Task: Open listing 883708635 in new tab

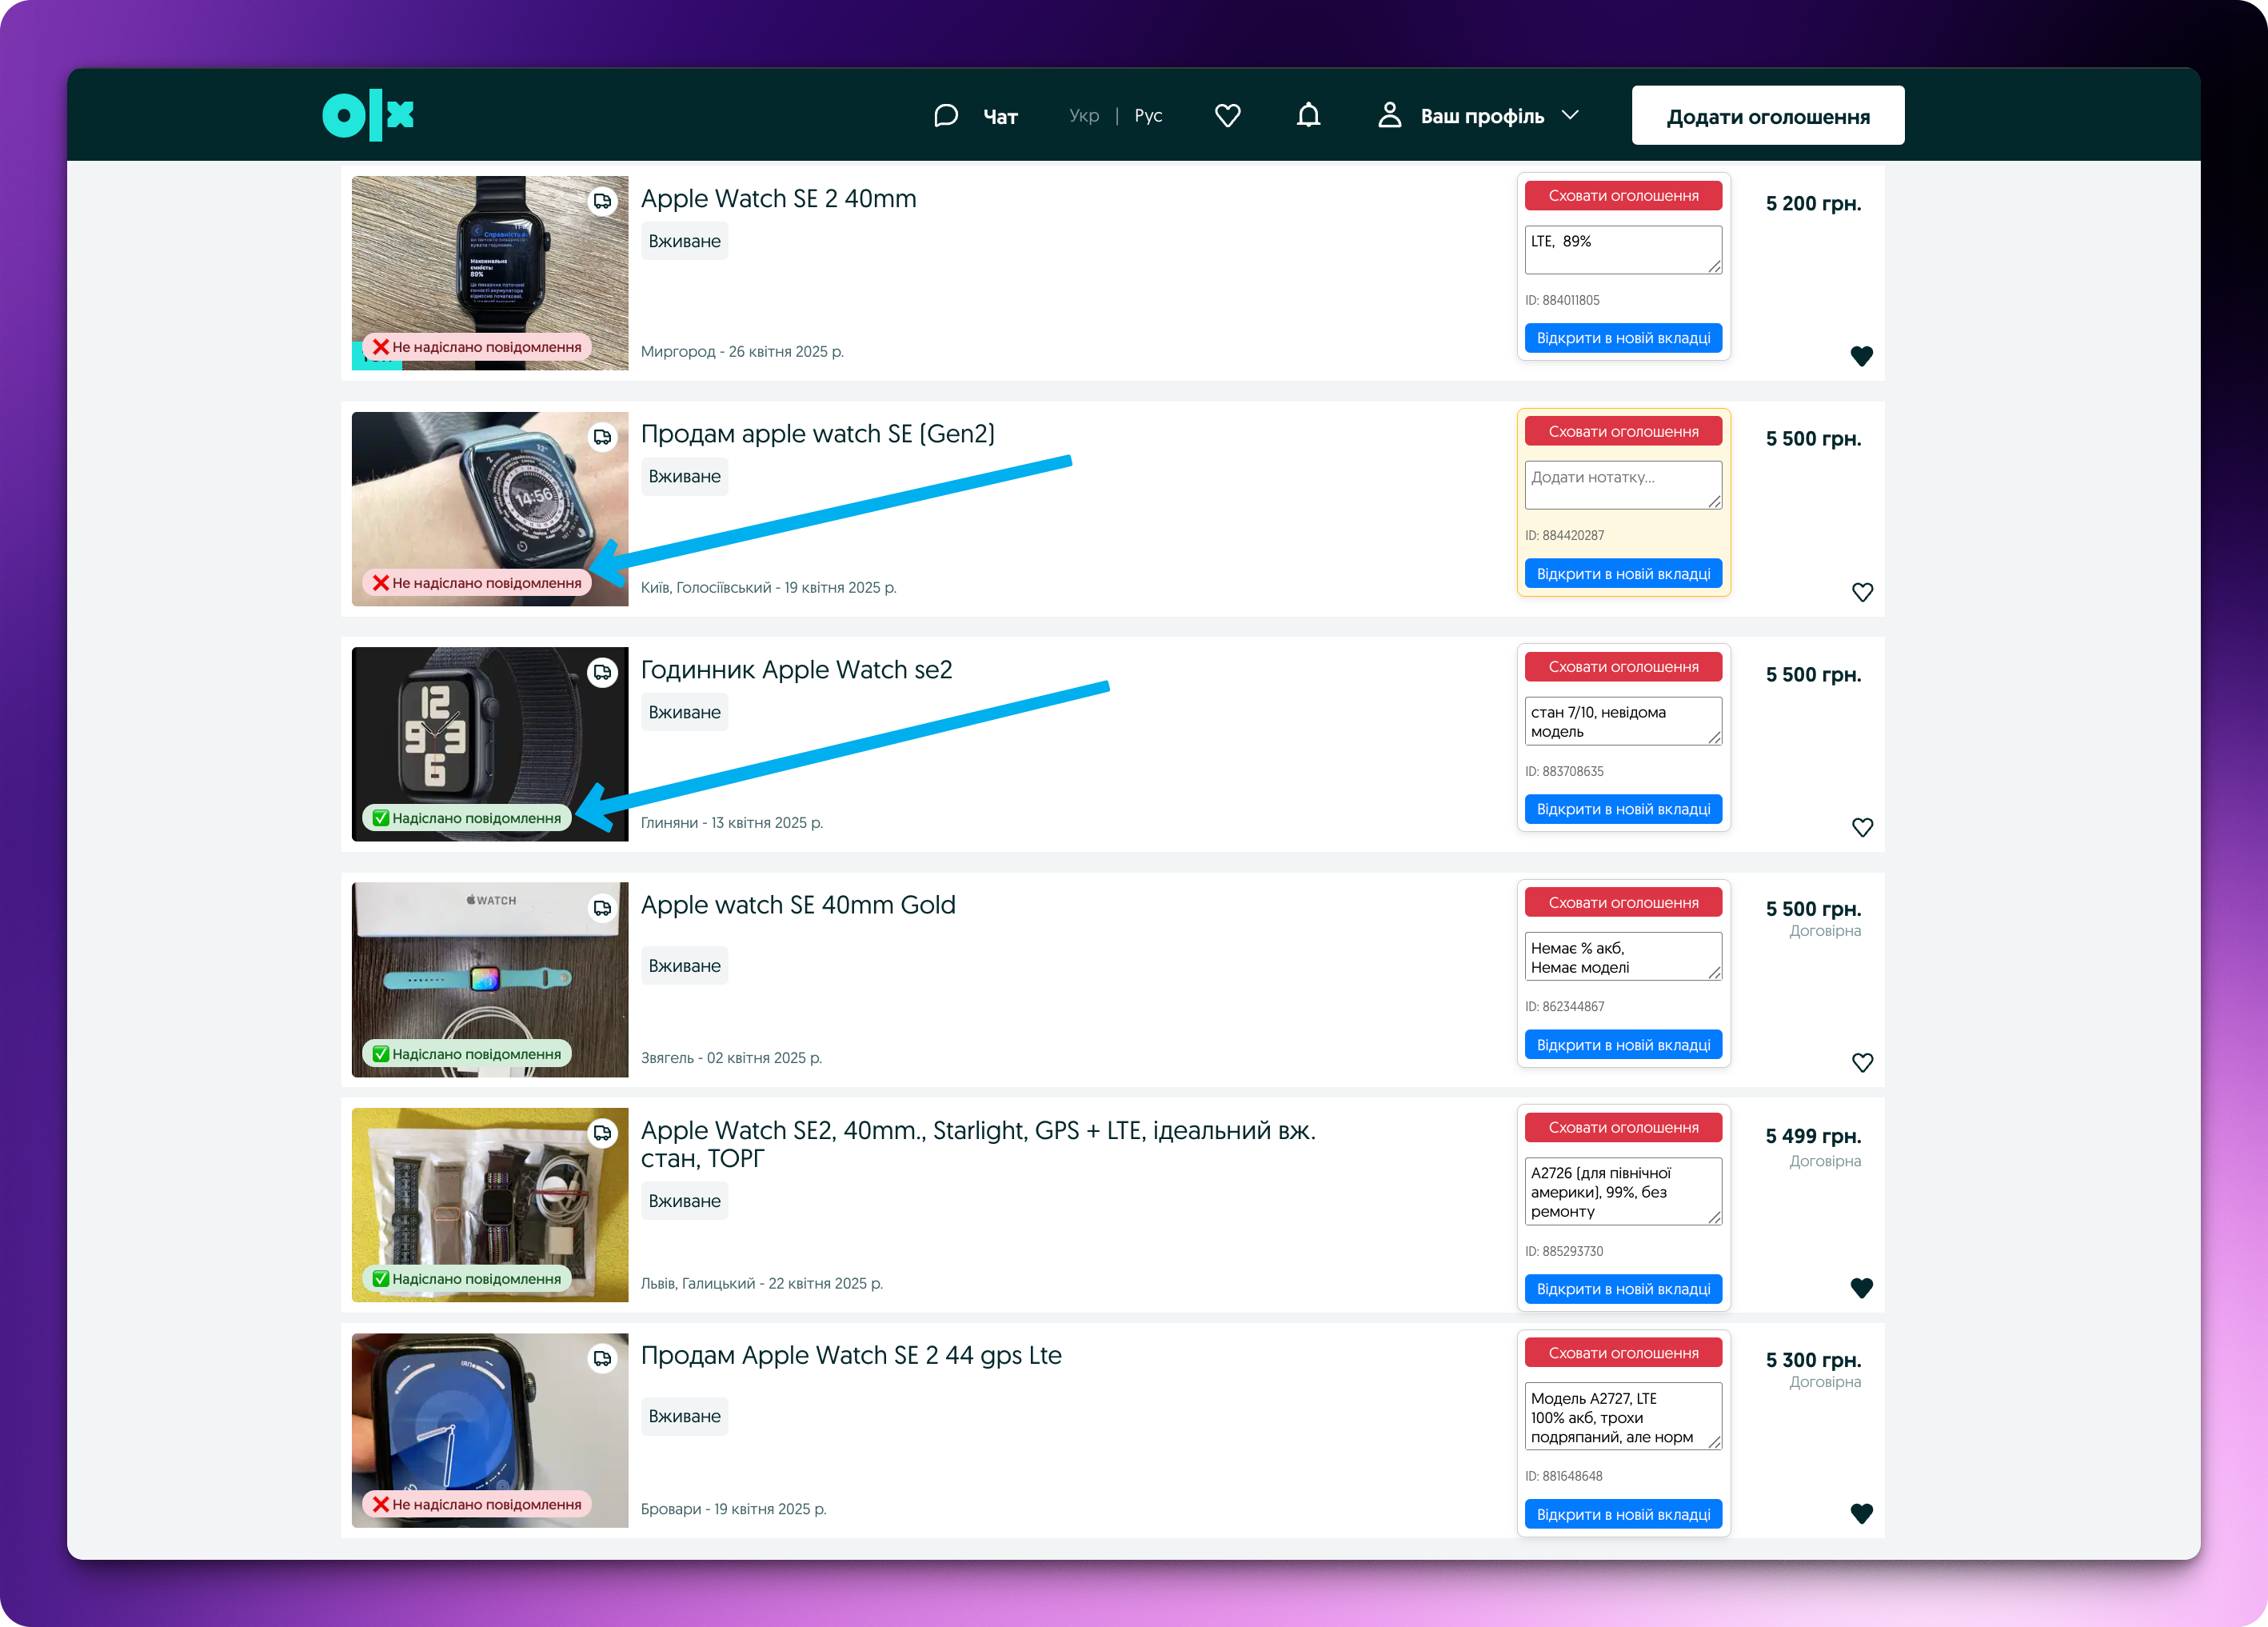Action: click(x=1623, y=809)
